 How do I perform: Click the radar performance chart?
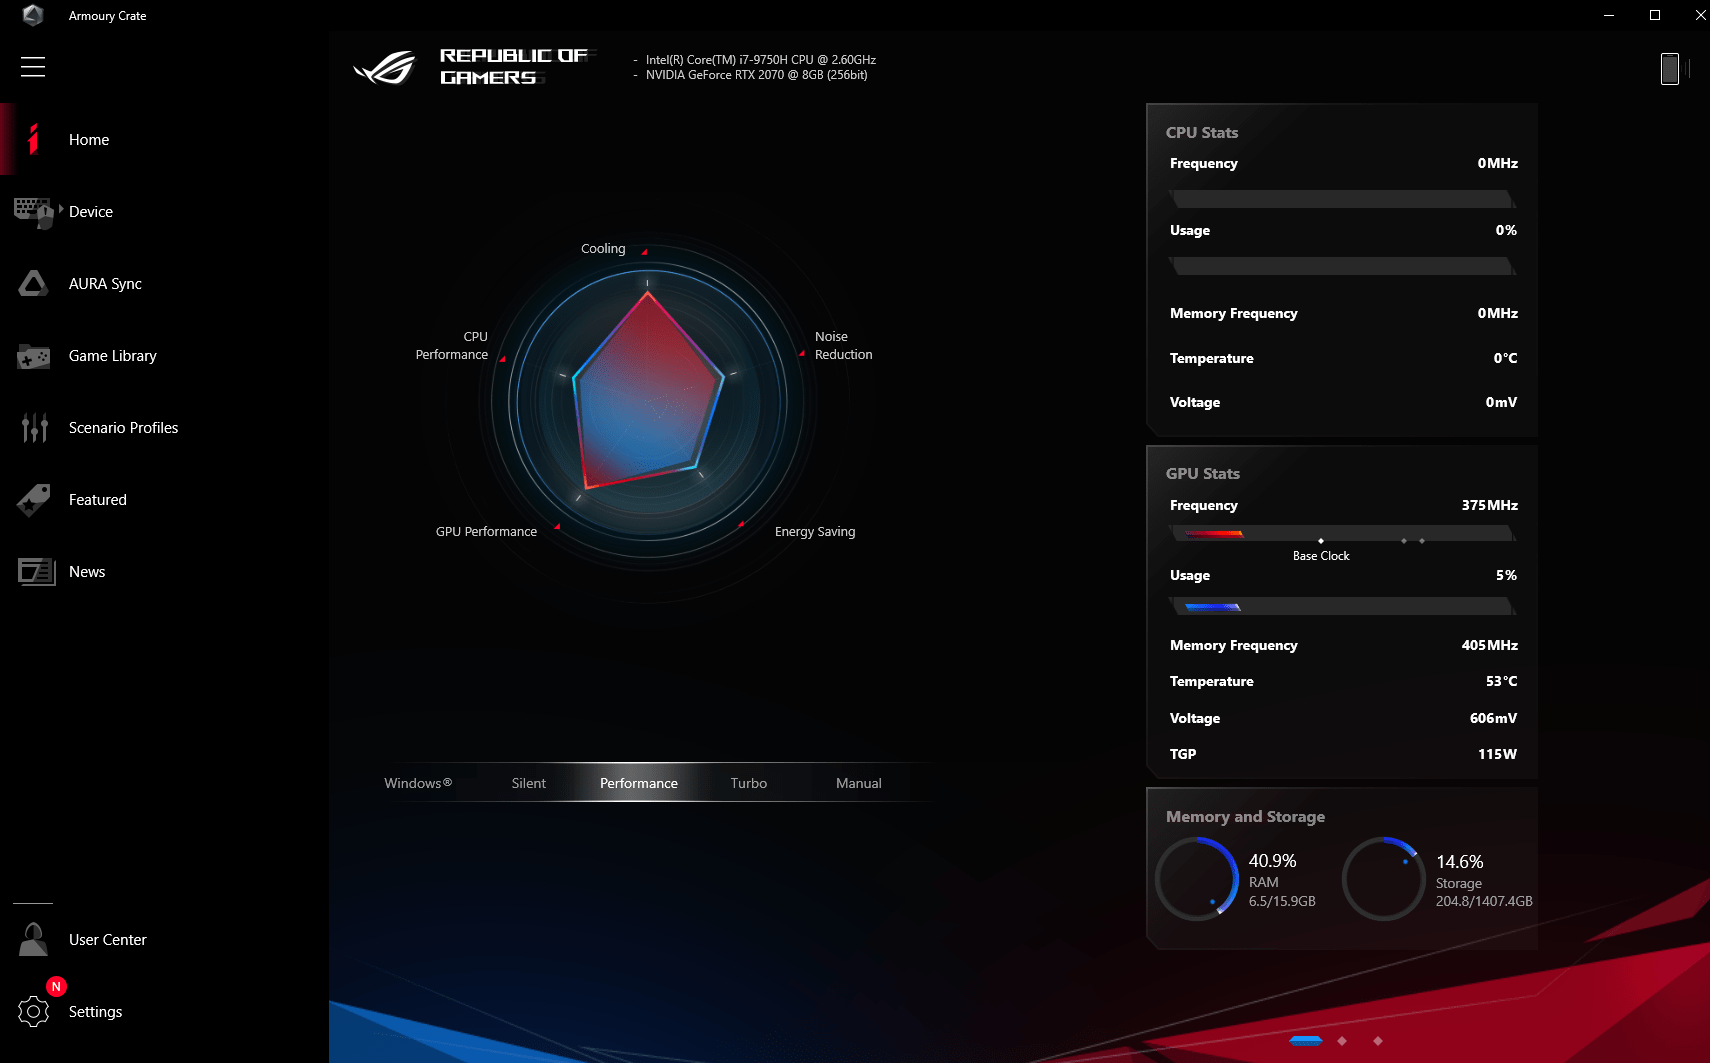[648, 401]
